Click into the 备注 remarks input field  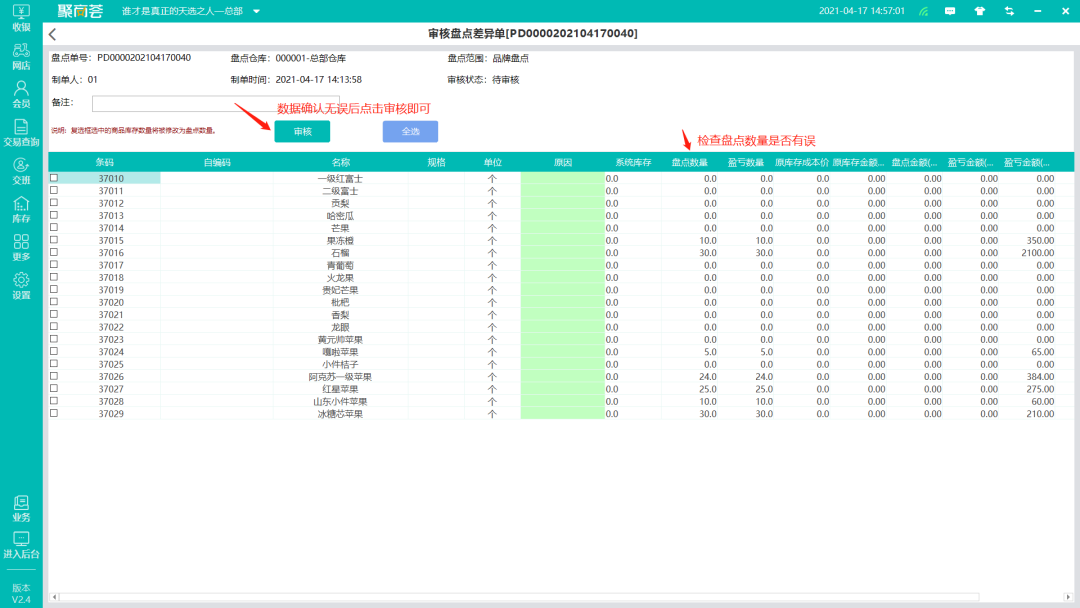215,103
